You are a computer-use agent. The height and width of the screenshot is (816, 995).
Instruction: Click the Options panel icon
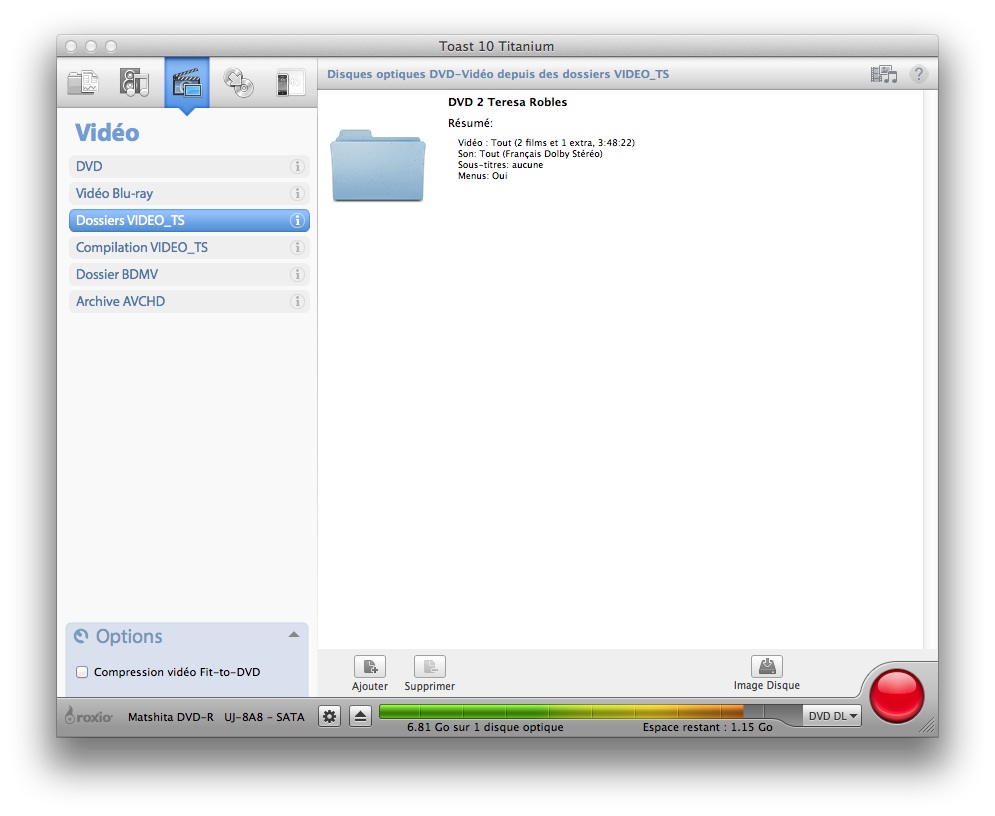(x=81, y=636)
